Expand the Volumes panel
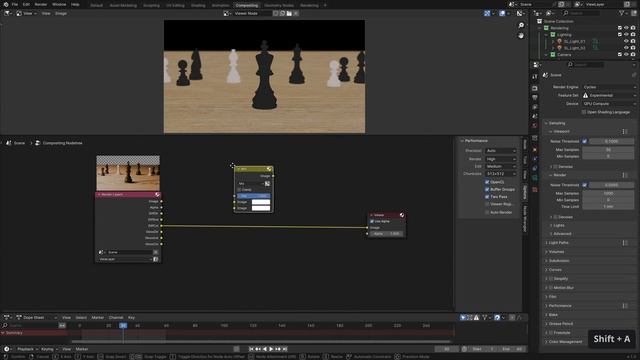The height and width of the screenshot is (360, 640). (x=556, y=252)
